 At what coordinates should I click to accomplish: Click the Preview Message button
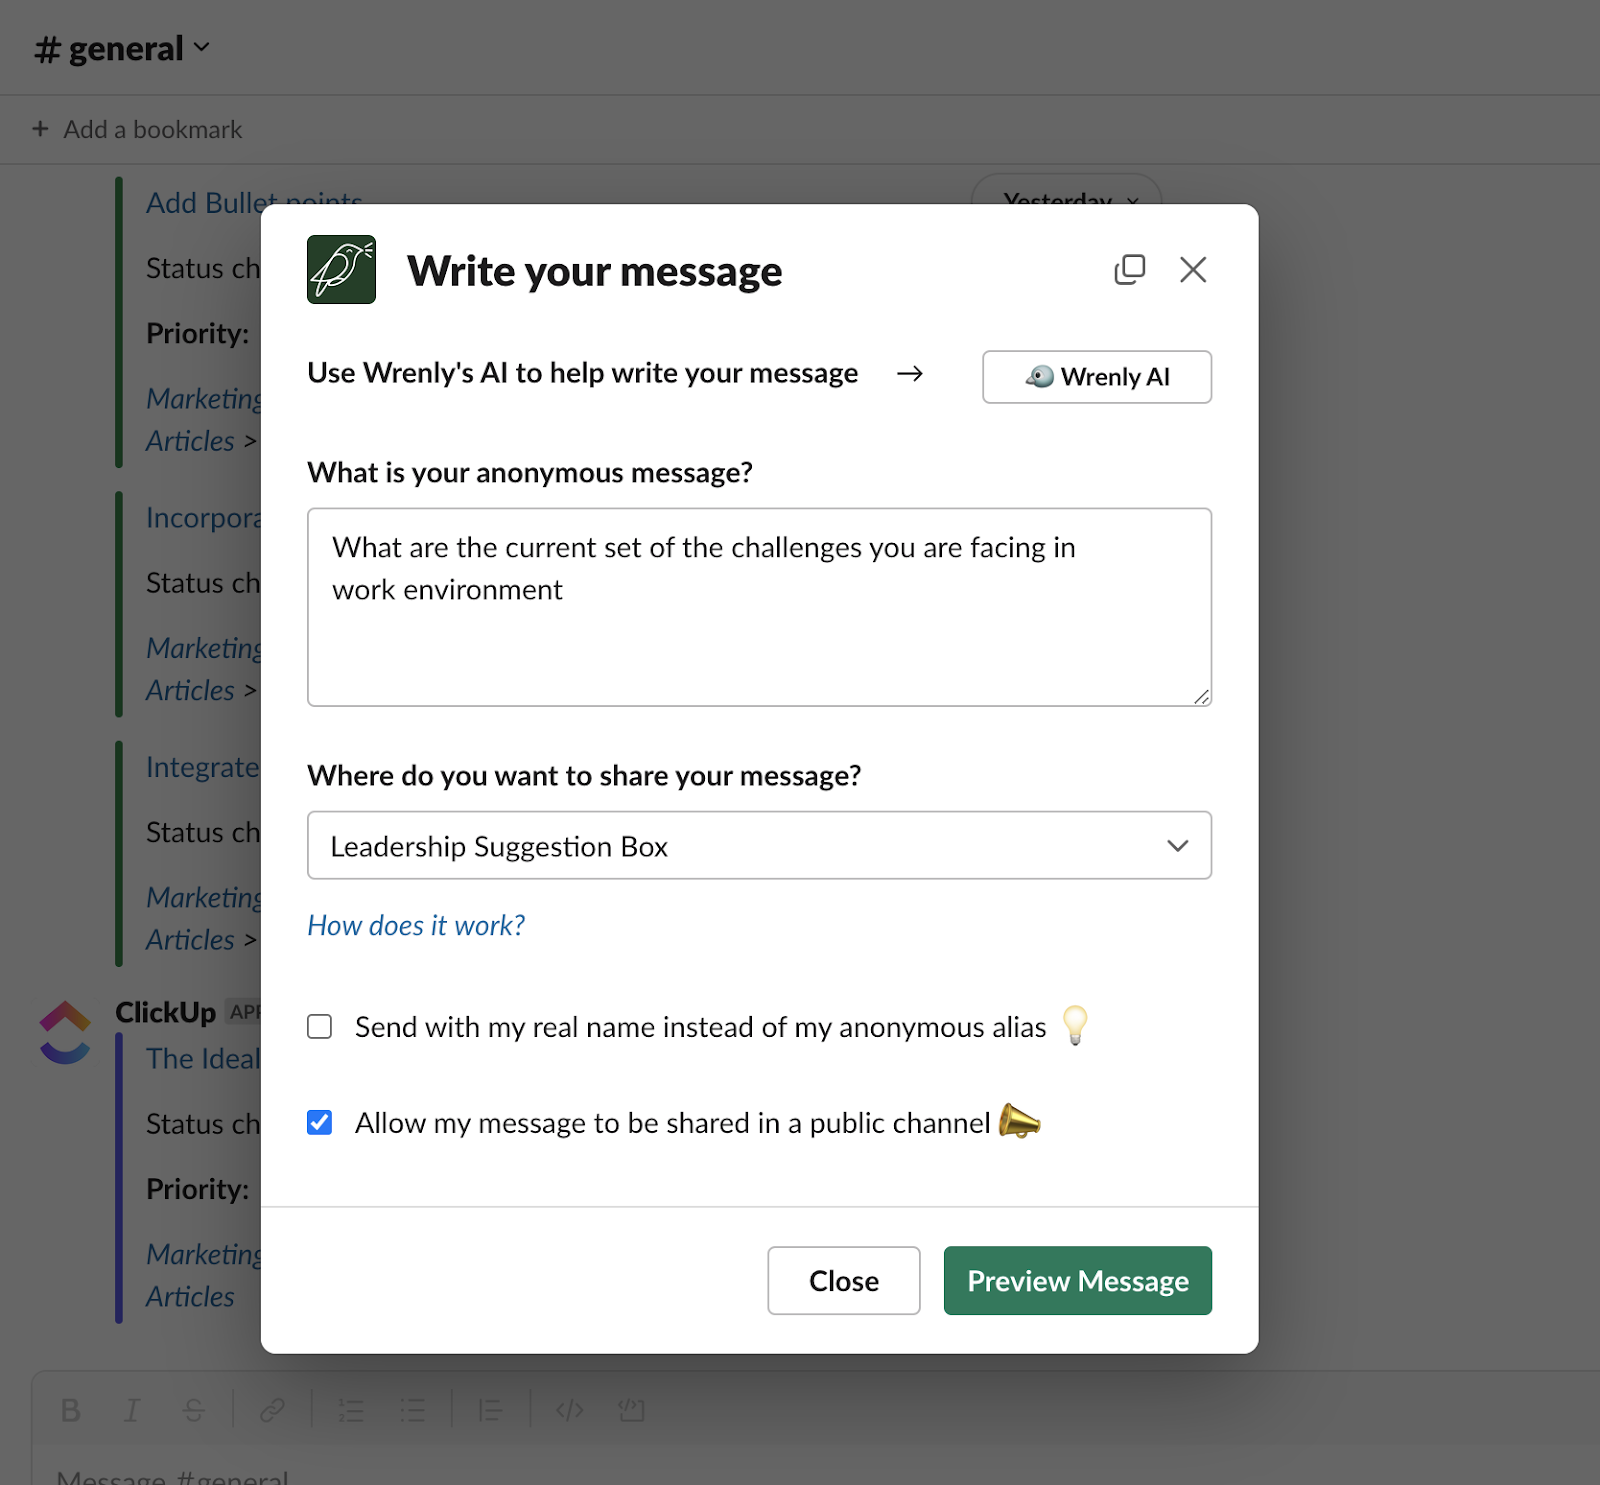(x=1078, y=1281)
